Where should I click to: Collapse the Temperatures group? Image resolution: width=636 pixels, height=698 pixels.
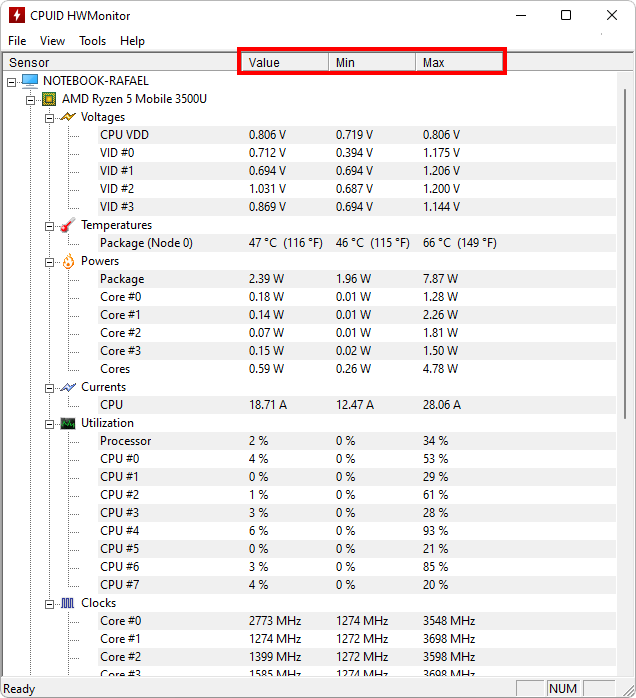coord(49,226)
